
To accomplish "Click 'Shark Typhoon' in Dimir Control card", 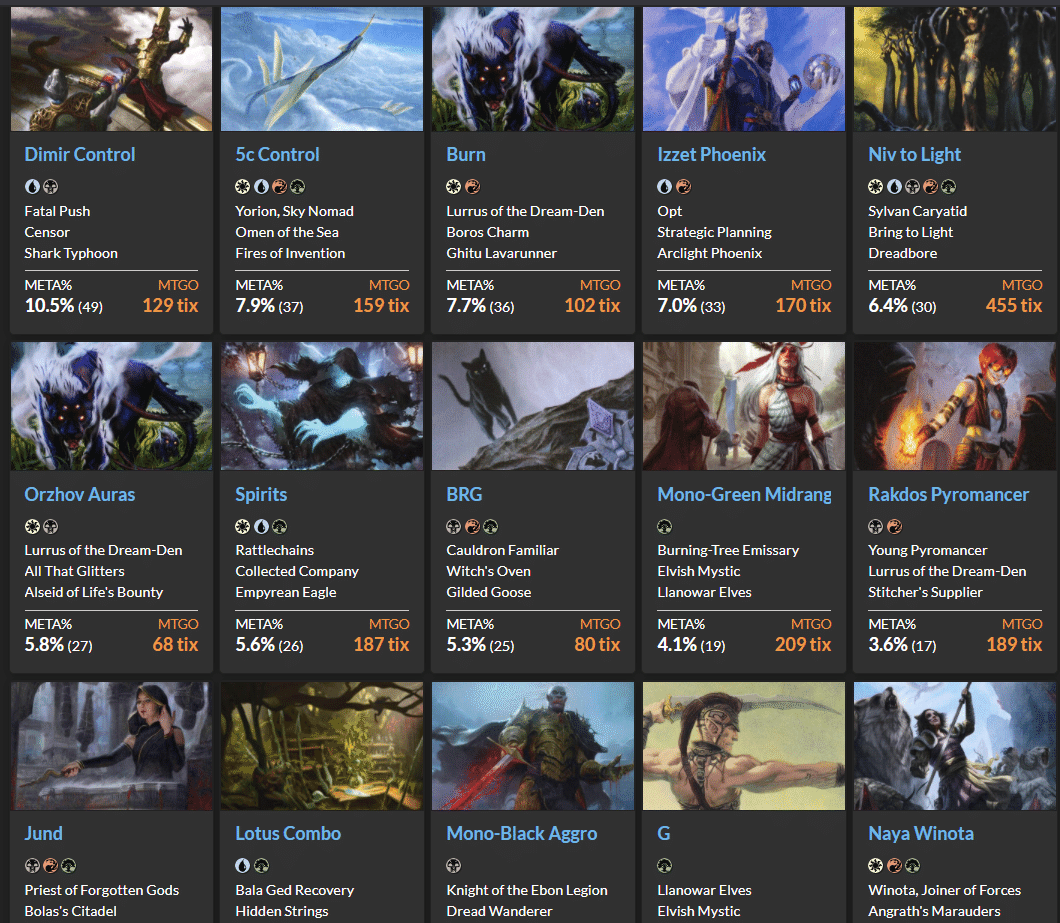I will point(71,253).
